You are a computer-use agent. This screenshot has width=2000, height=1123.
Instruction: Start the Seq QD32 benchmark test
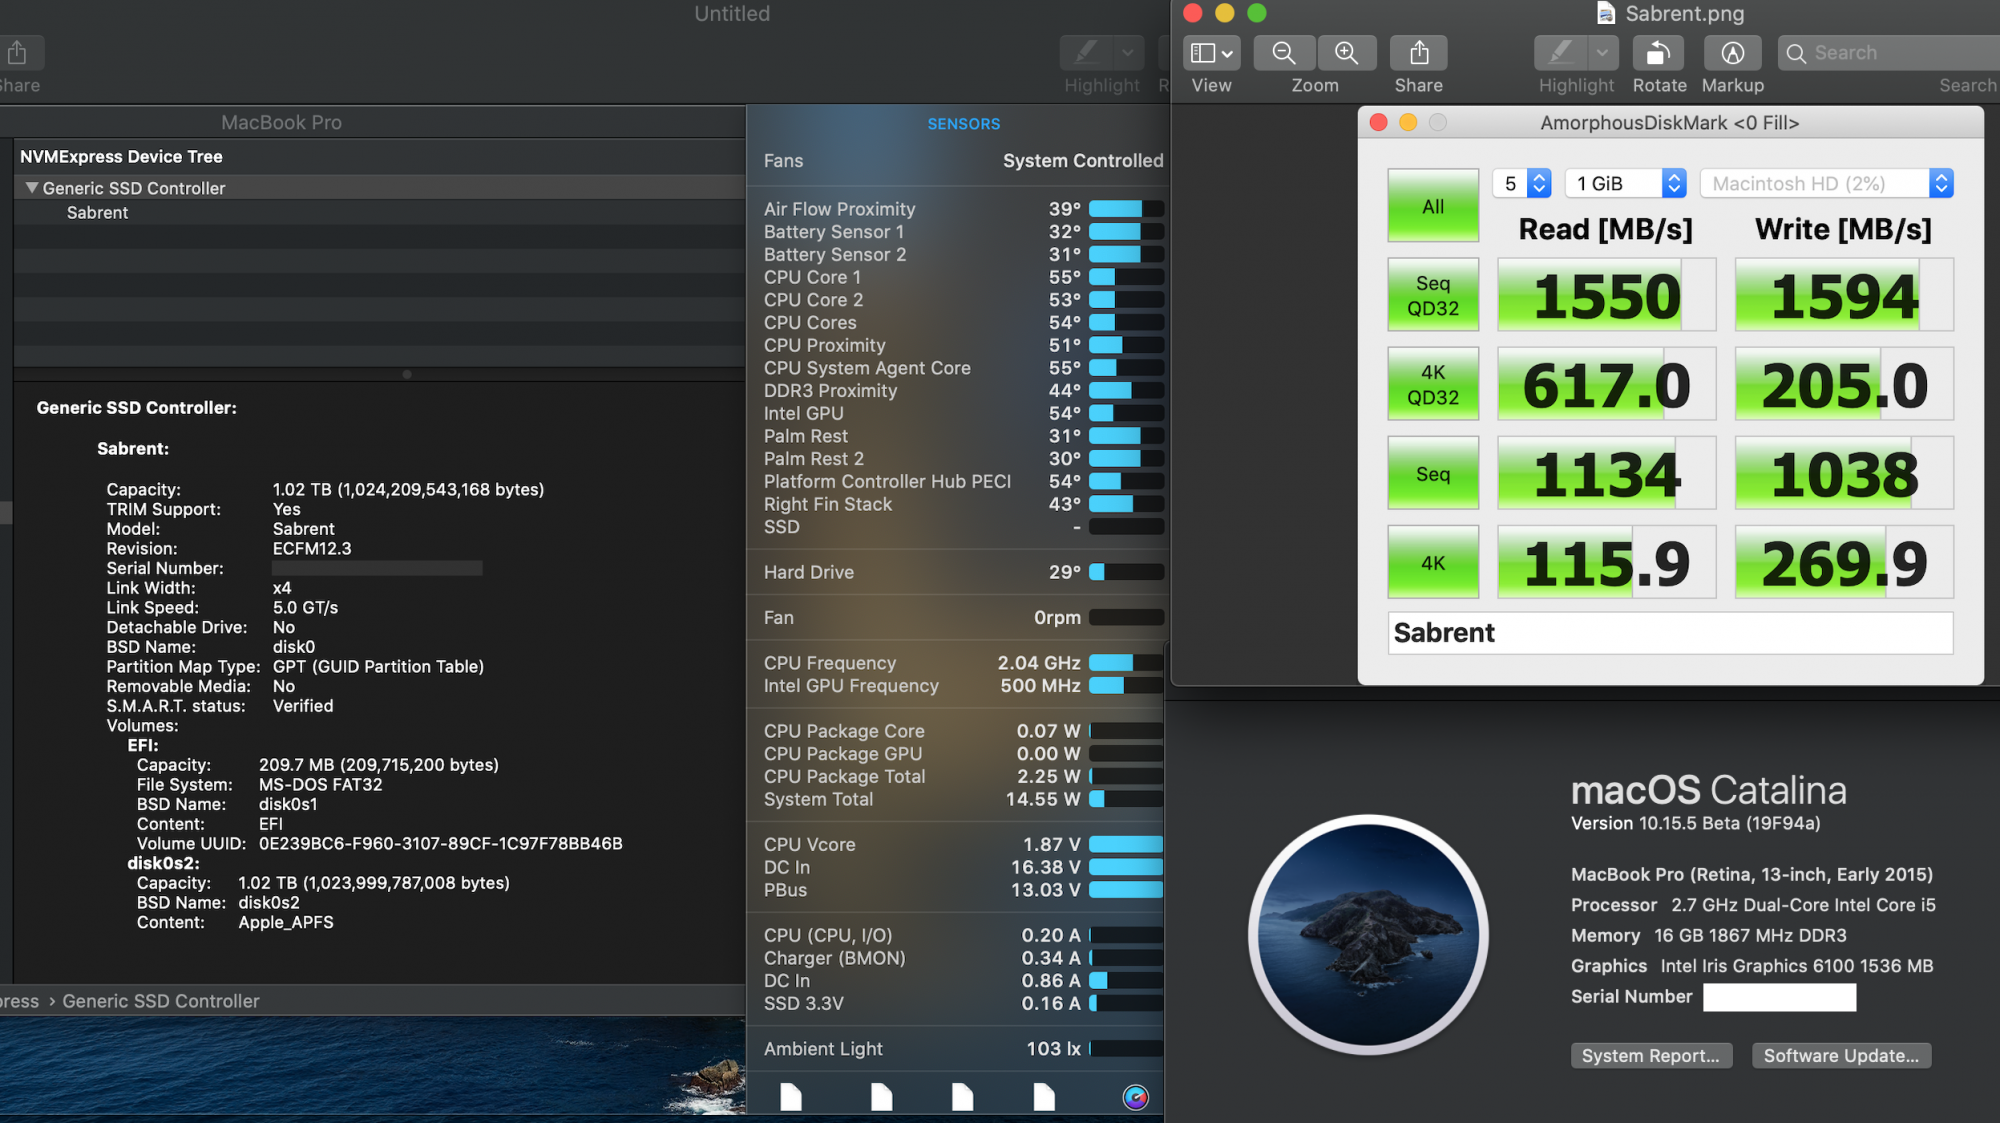pos(1432,296)
